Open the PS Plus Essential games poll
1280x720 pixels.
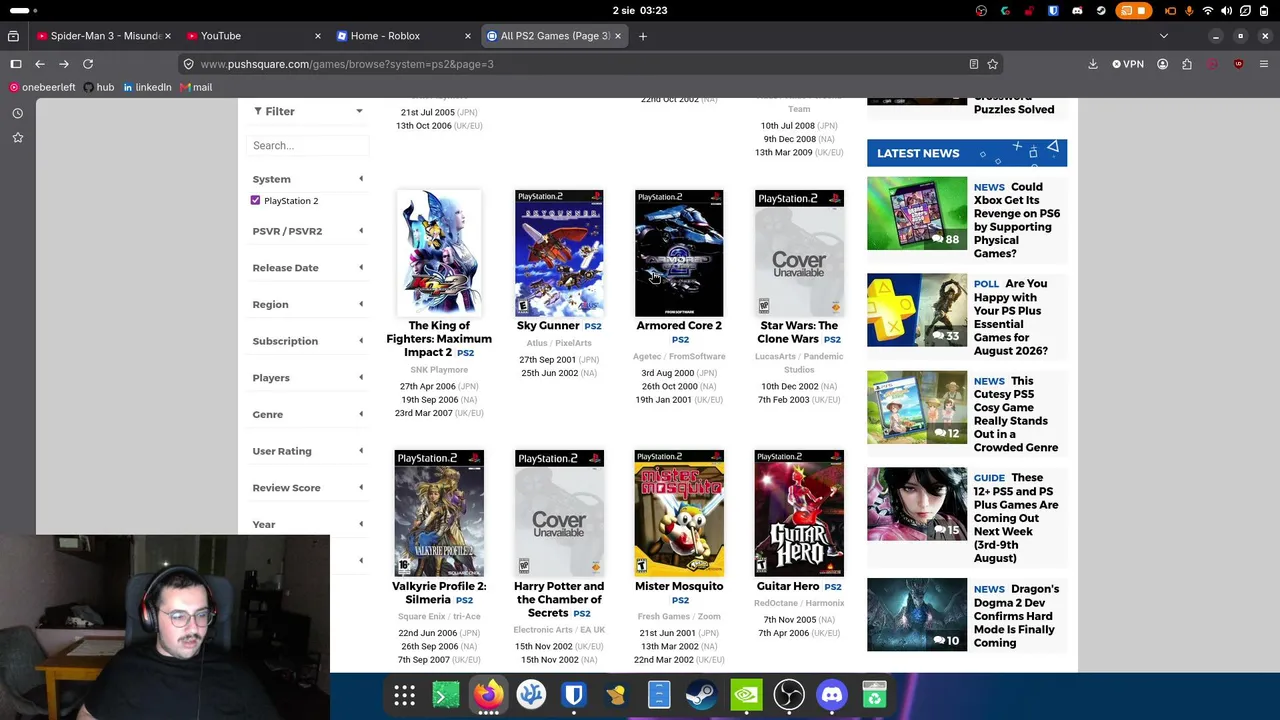(1011, 317)
